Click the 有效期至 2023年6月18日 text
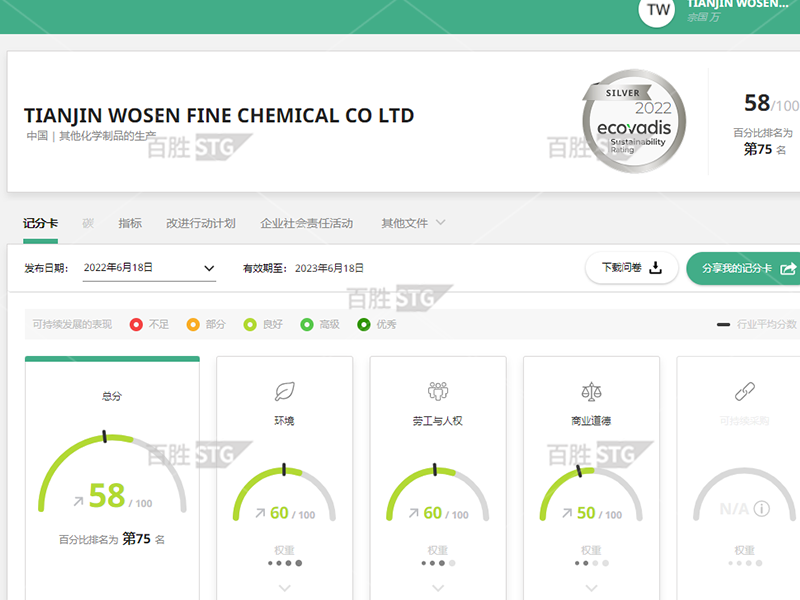Viewport: 800px width, 600px height. point(303,268)
